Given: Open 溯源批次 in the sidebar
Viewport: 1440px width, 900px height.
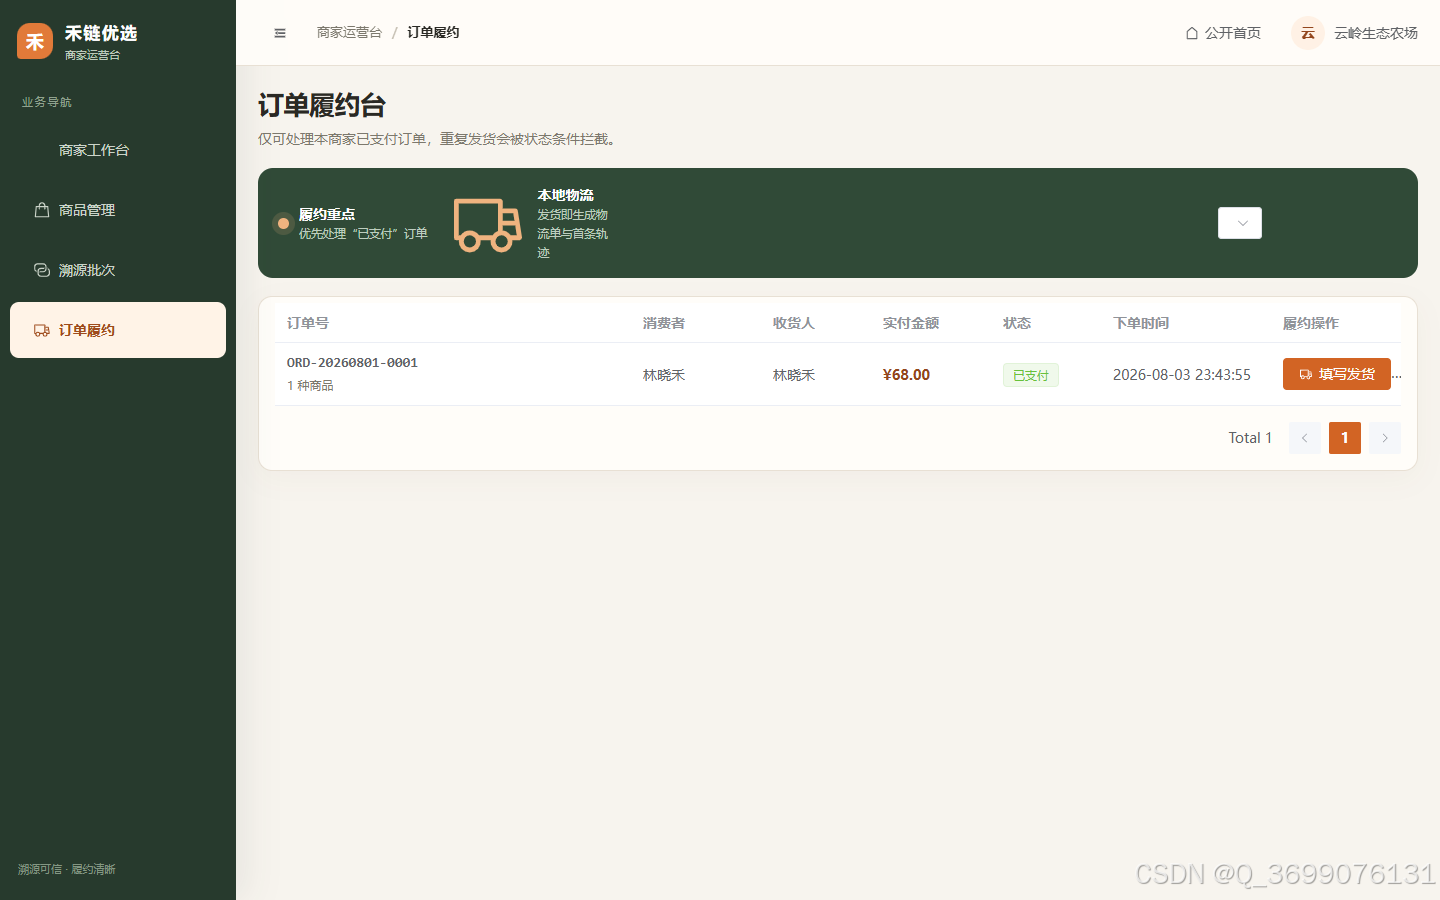Looking at the screenshot, I should click(118, 270).
